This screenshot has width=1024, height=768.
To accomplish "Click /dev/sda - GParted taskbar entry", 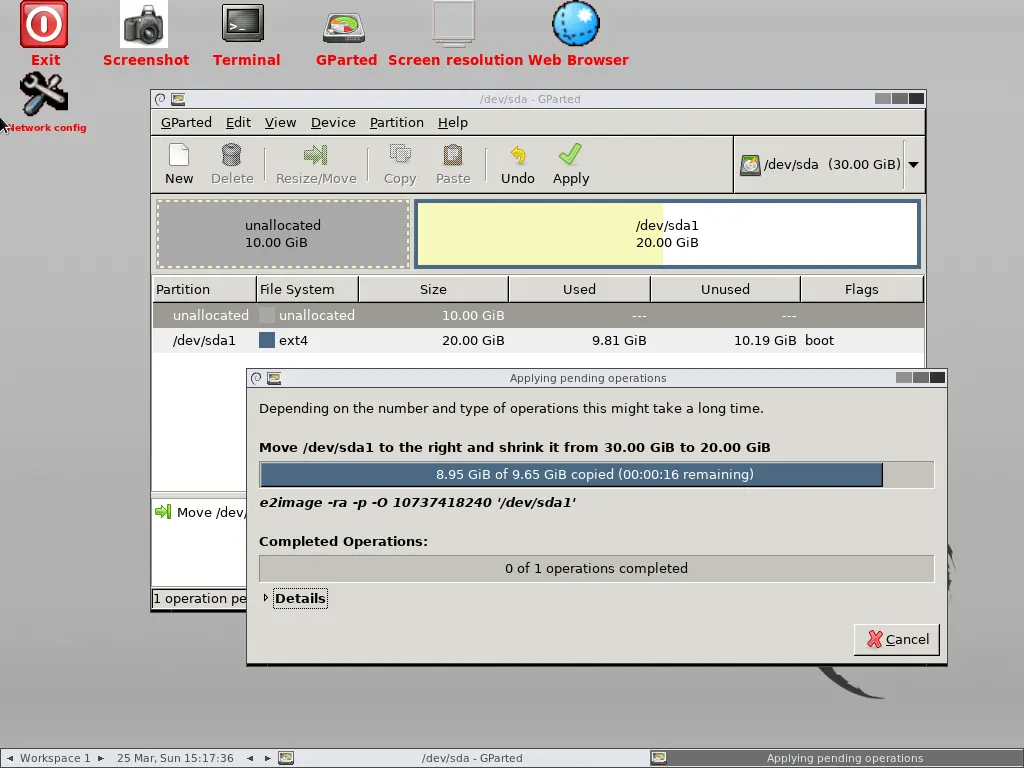I will click(x=472, y=758).
